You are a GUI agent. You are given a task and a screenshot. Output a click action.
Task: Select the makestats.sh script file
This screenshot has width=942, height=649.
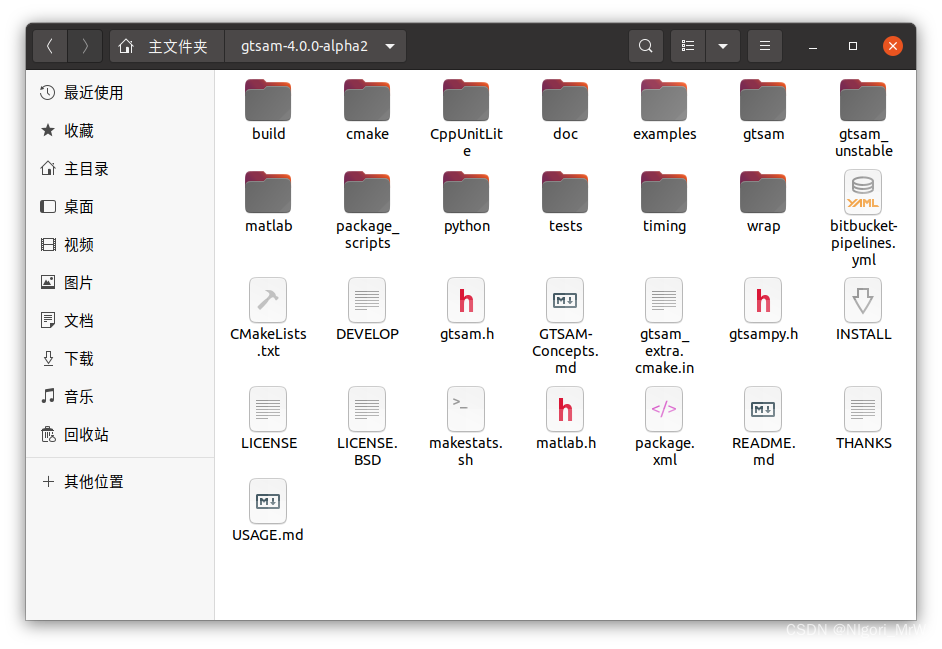pos(466,427)
